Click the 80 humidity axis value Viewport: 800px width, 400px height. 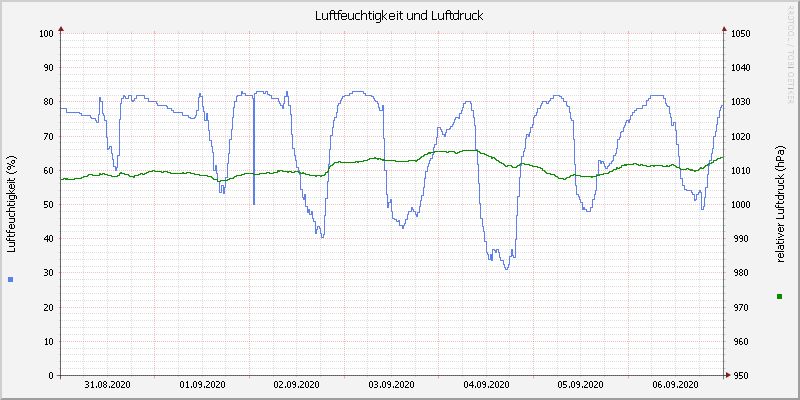pyautogui.click(x=48, y=102)
